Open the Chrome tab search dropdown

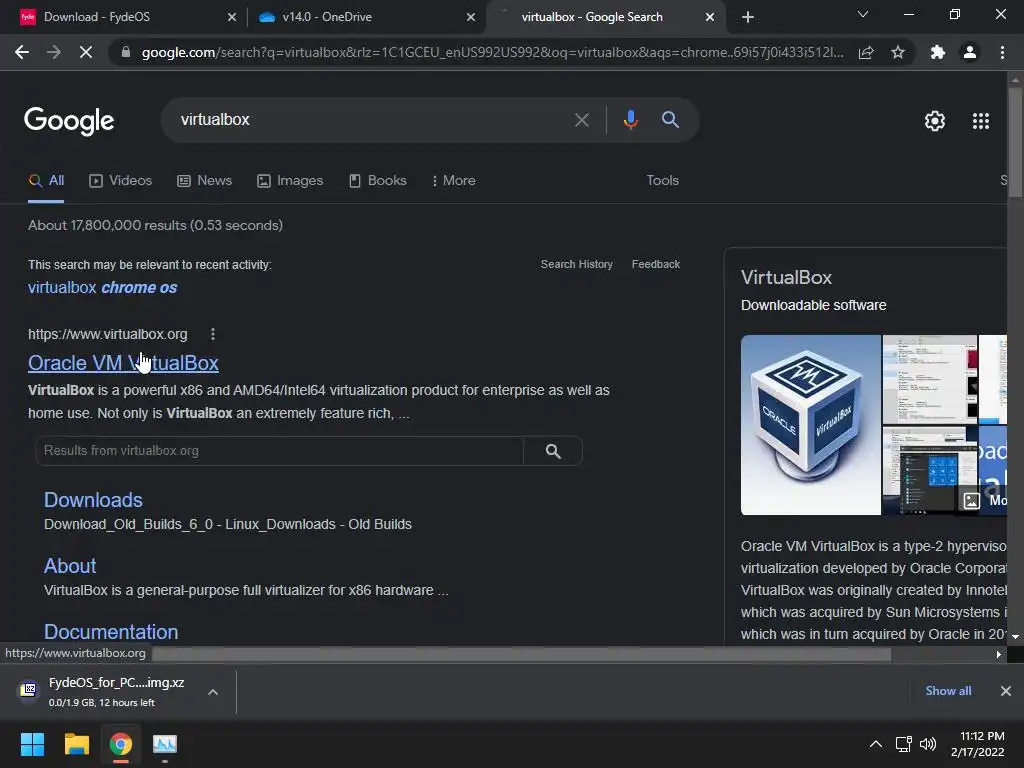863,14
